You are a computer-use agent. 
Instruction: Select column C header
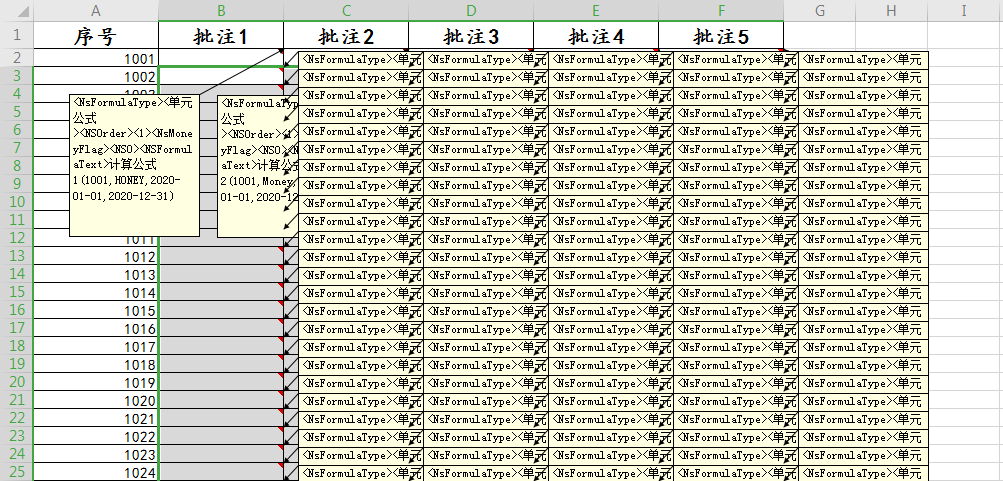click(346, 10)
